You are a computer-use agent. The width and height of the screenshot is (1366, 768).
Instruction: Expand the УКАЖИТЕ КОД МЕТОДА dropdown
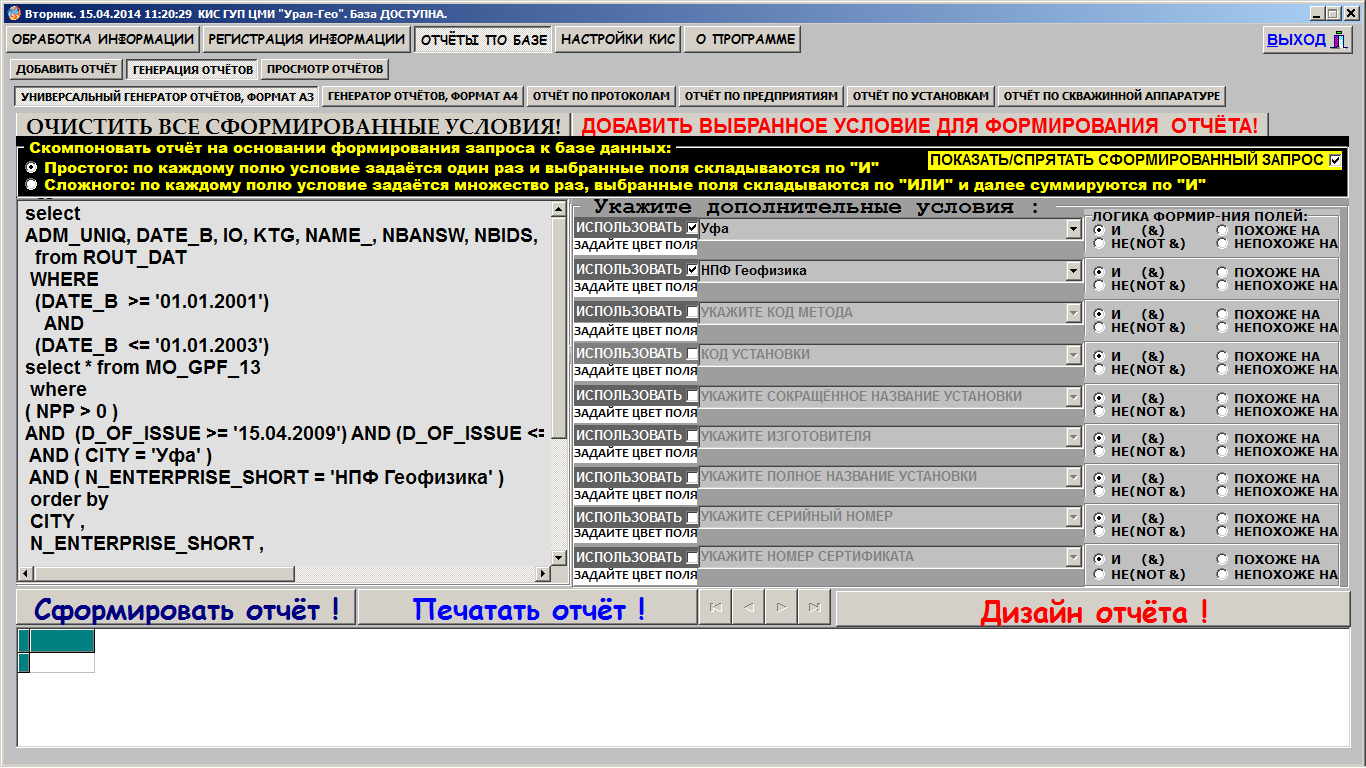(1074, 313)
